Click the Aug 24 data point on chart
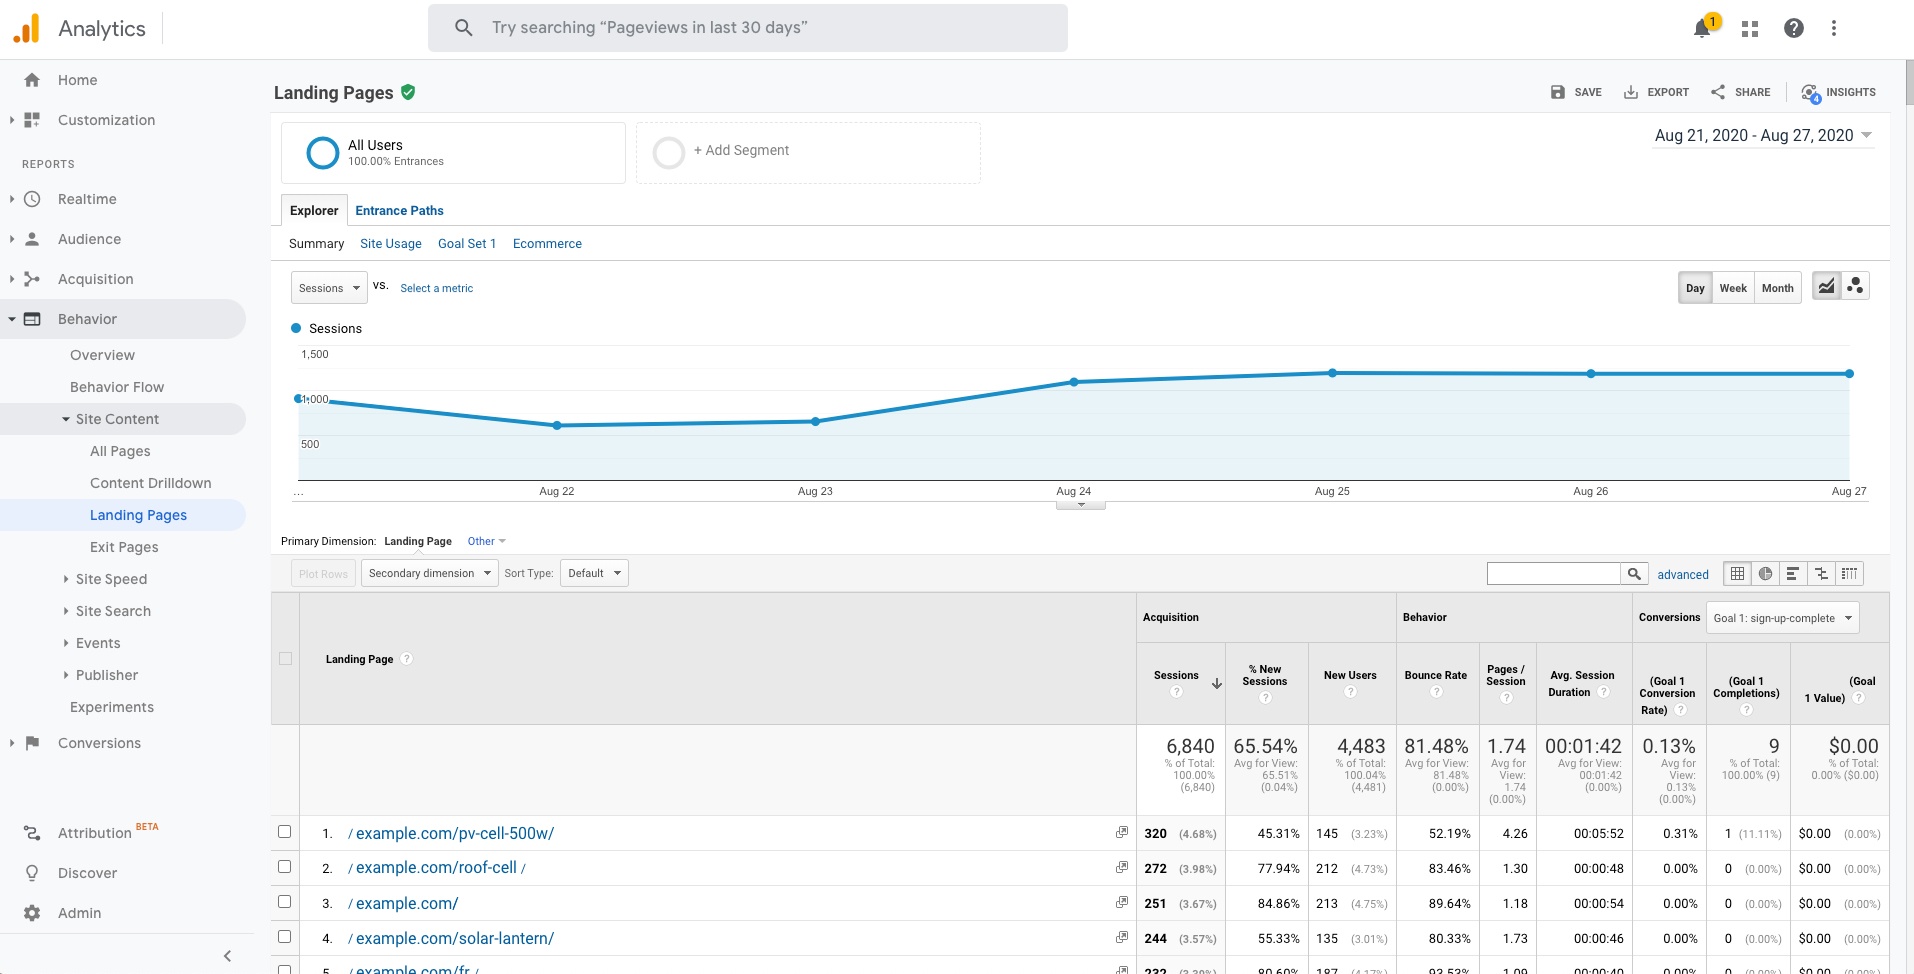1914x974 pixels. point(1074,382)
